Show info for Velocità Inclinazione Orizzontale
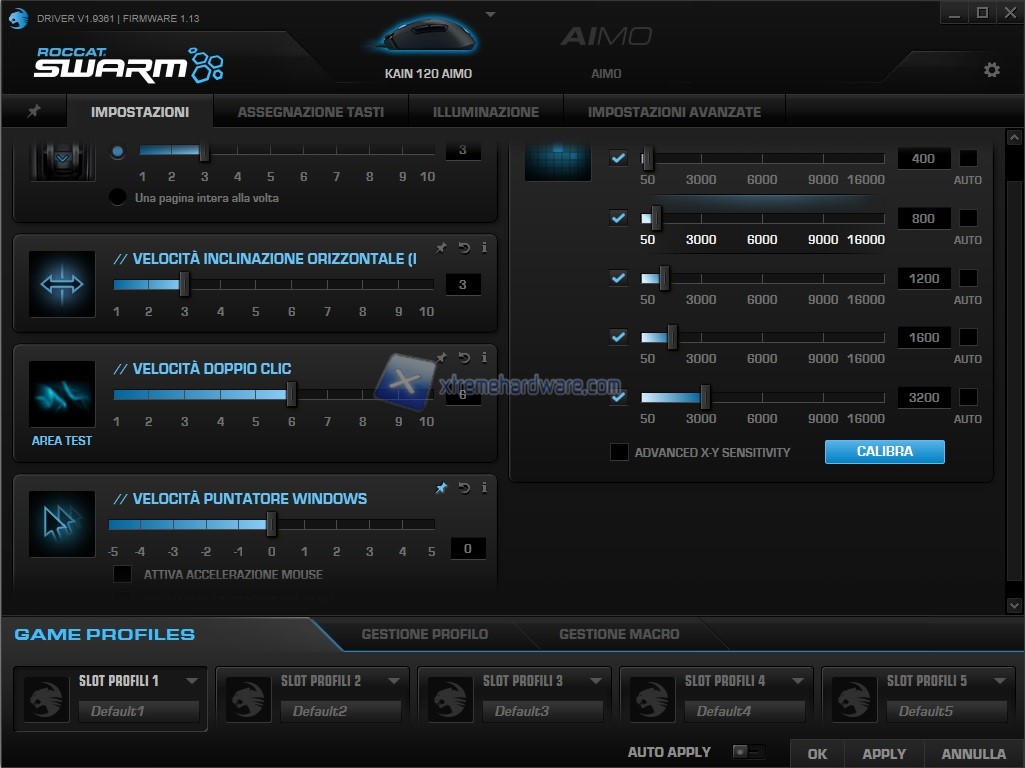Image resolution: width=1025 pixels, height=768 pixels. 485,248
